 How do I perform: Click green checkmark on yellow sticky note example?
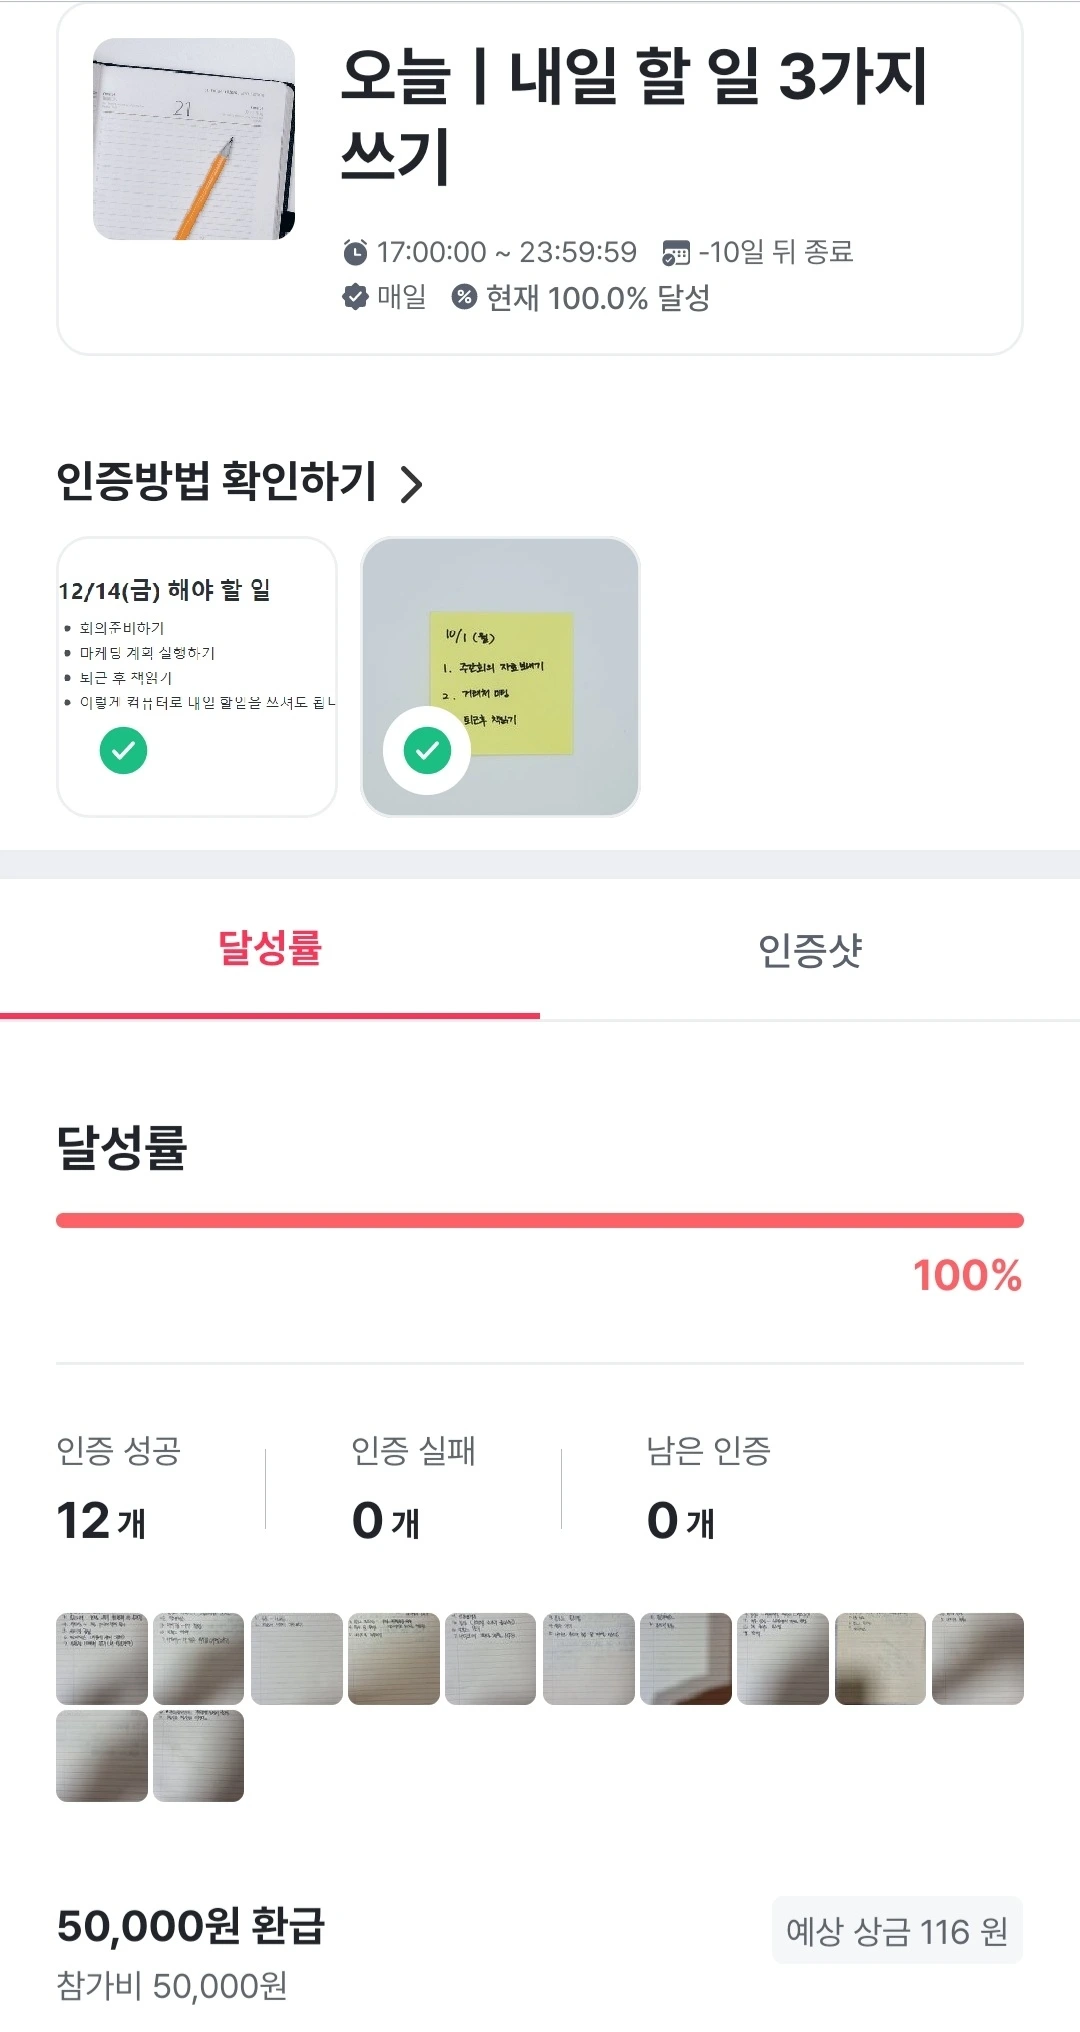(427, 750)
